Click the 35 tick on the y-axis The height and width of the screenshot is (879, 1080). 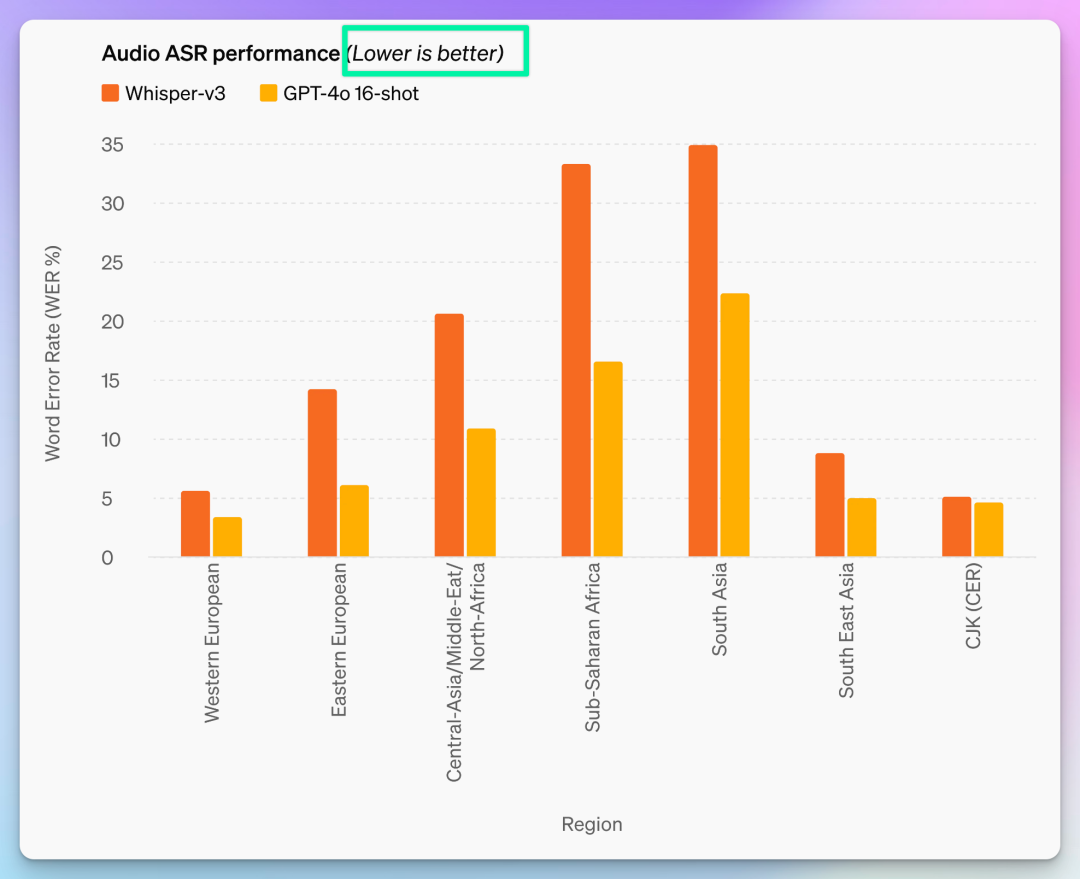pyautogui.click(x=112, y=145)
